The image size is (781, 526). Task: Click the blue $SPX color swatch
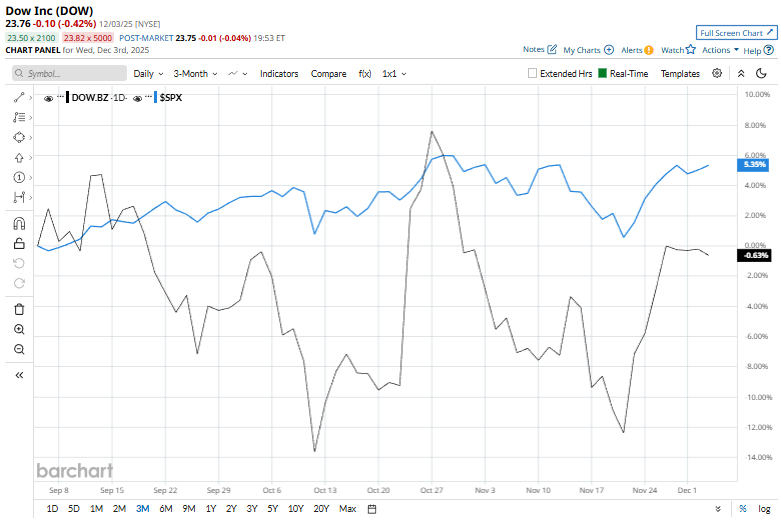click(155, 97)
